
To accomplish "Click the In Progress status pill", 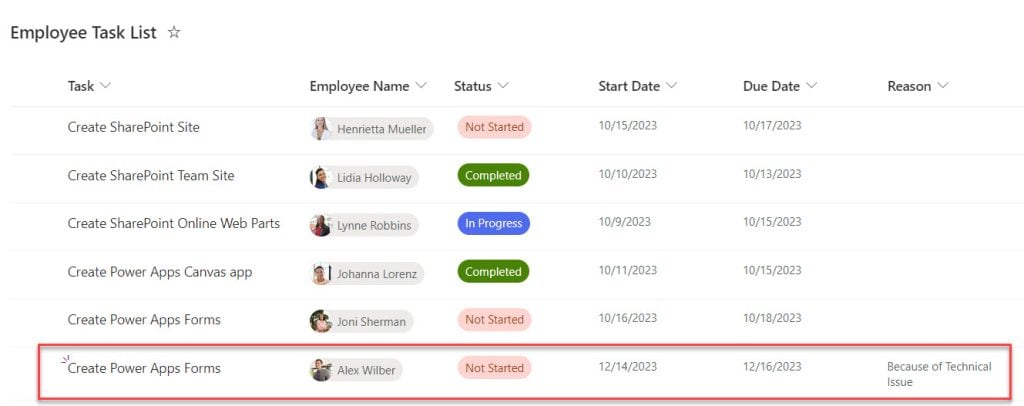I will [x=493, y=223].
